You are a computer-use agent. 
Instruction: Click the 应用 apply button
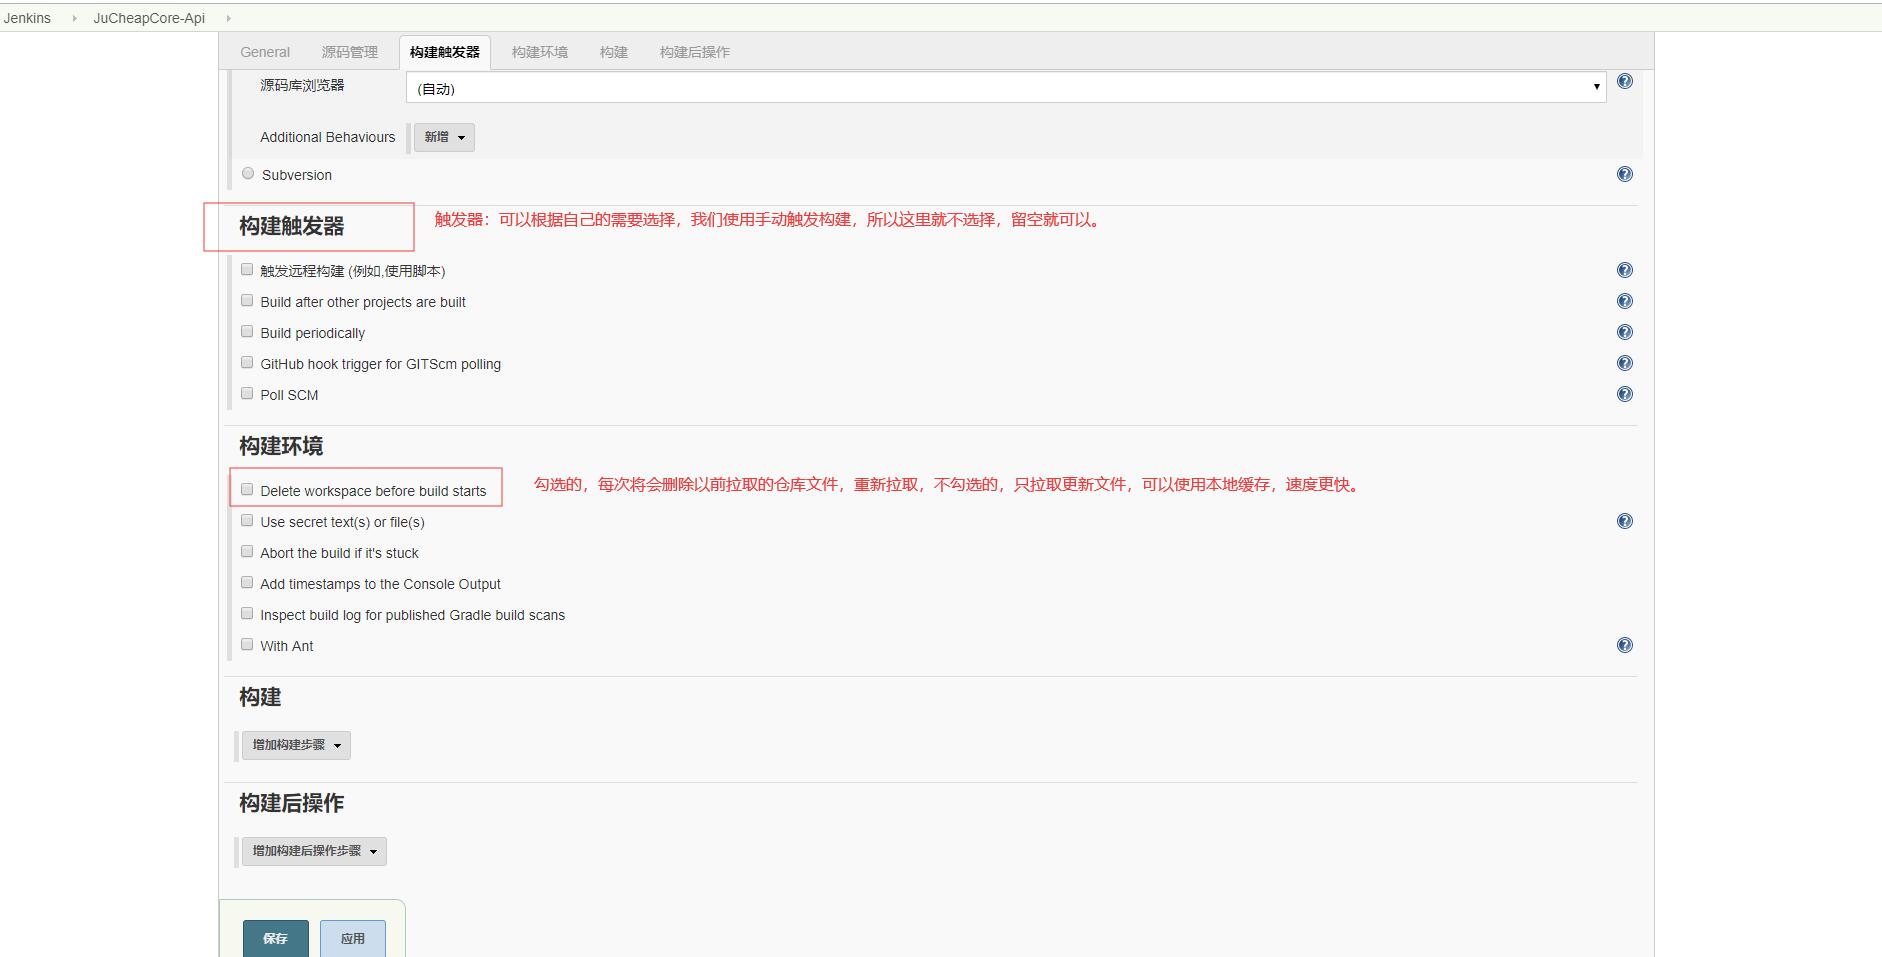click(x=353, y=939)
